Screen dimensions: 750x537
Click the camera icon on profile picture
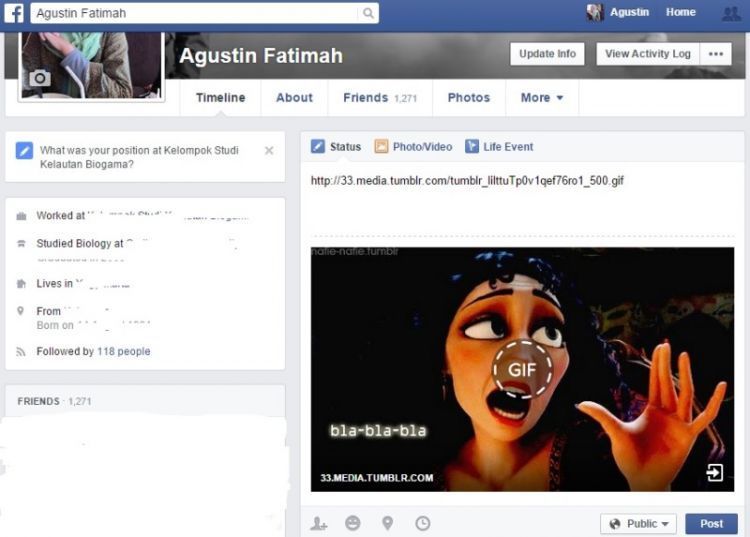click(40, 77)
